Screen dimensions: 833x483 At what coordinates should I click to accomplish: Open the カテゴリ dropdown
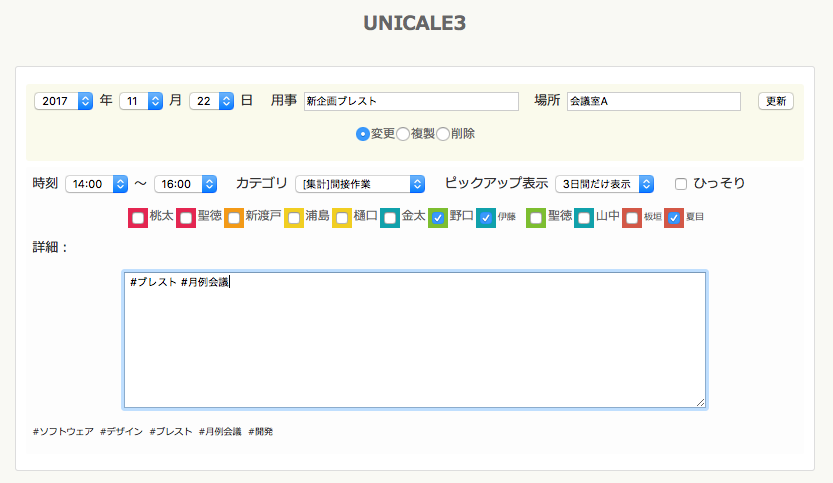coord(360,184)
